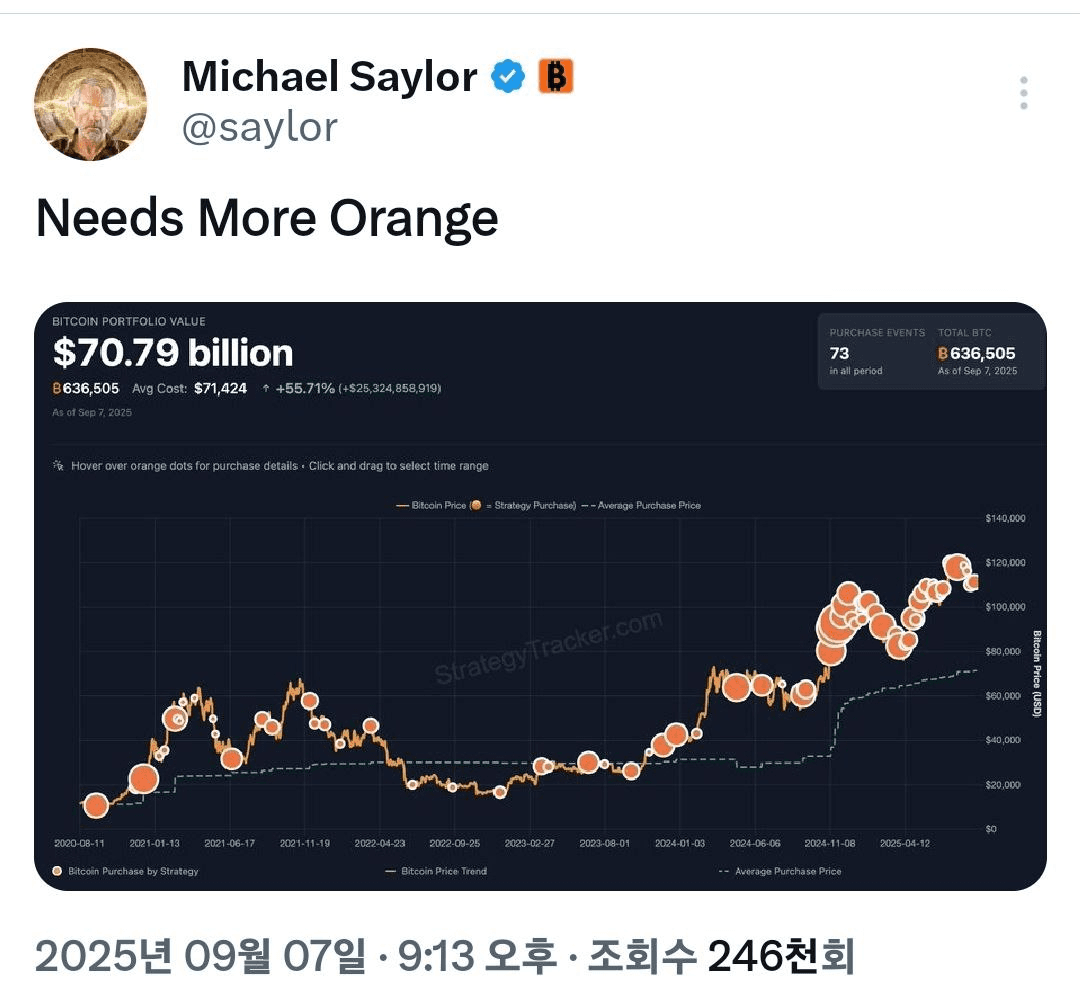This screenshot has height=998, width=1080.
Task: Click the Strategy Purchase orange legend dot above the chart
Action: (475, 506)
